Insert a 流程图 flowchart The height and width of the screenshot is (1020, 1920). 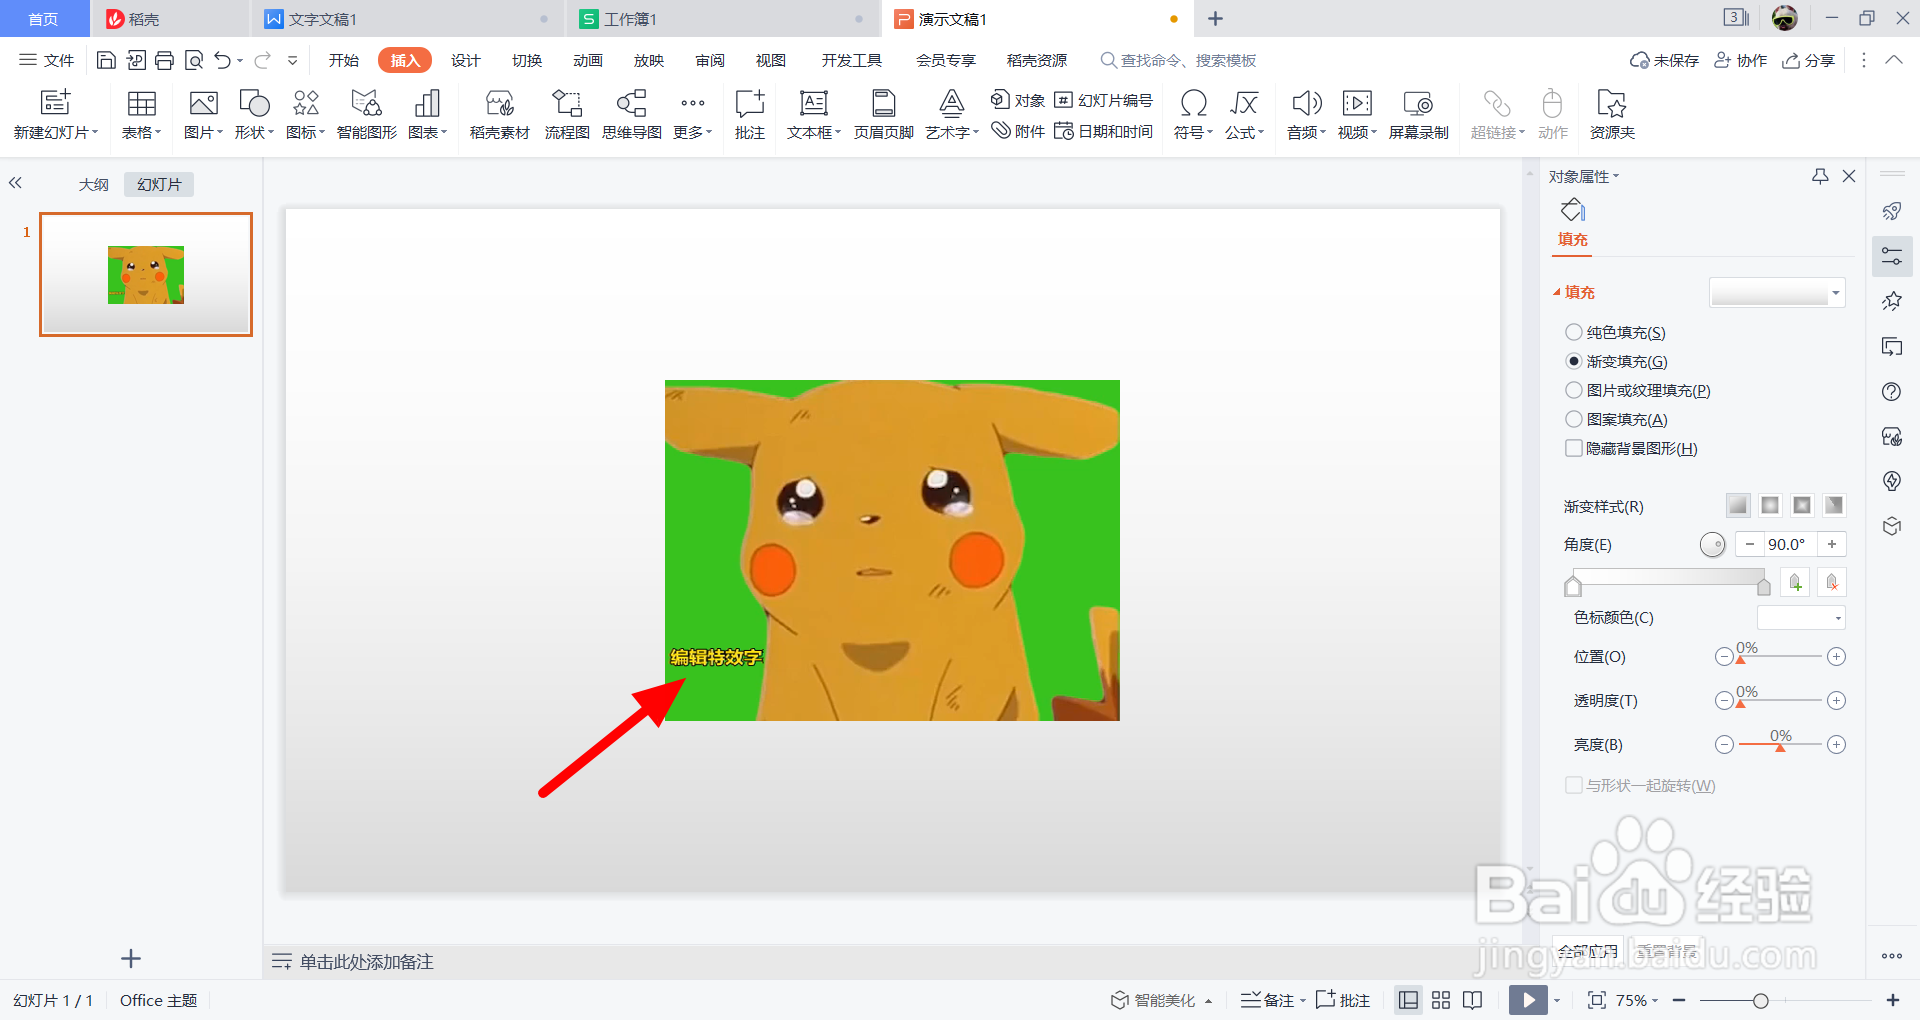point(567,114)
